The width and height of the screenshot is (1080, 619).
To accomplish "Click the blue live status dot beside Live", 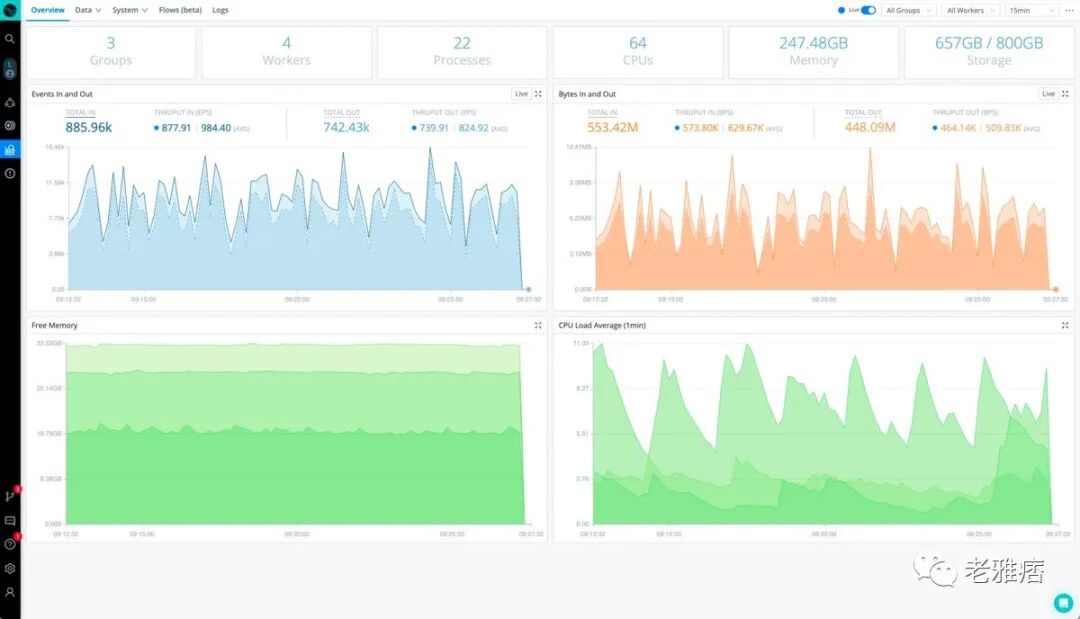I will coord(841,10).
